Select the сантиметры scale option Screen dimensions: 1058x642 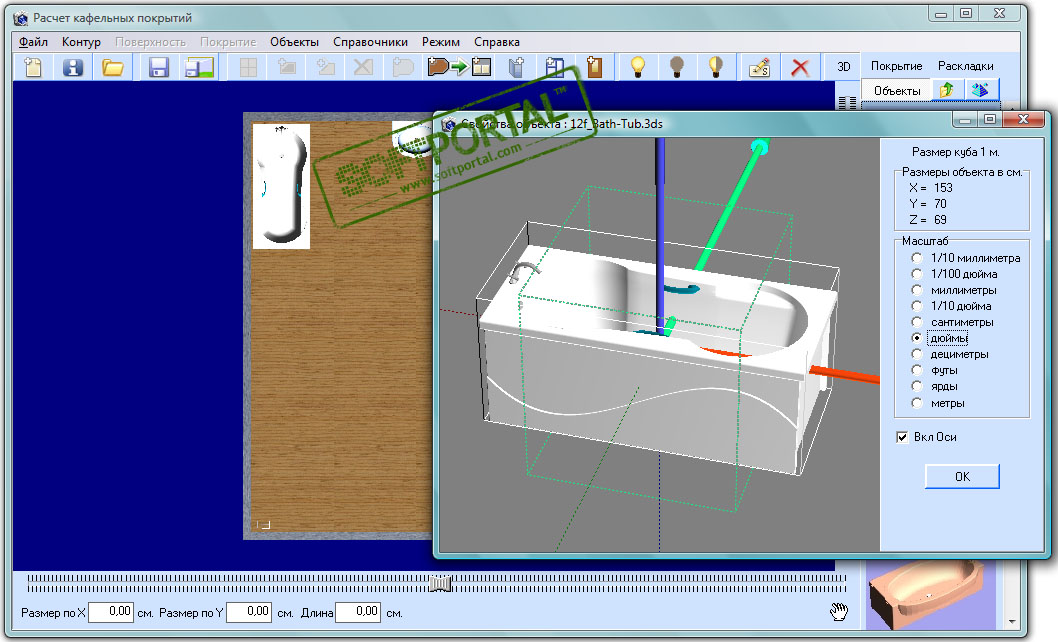pos(953,322)
